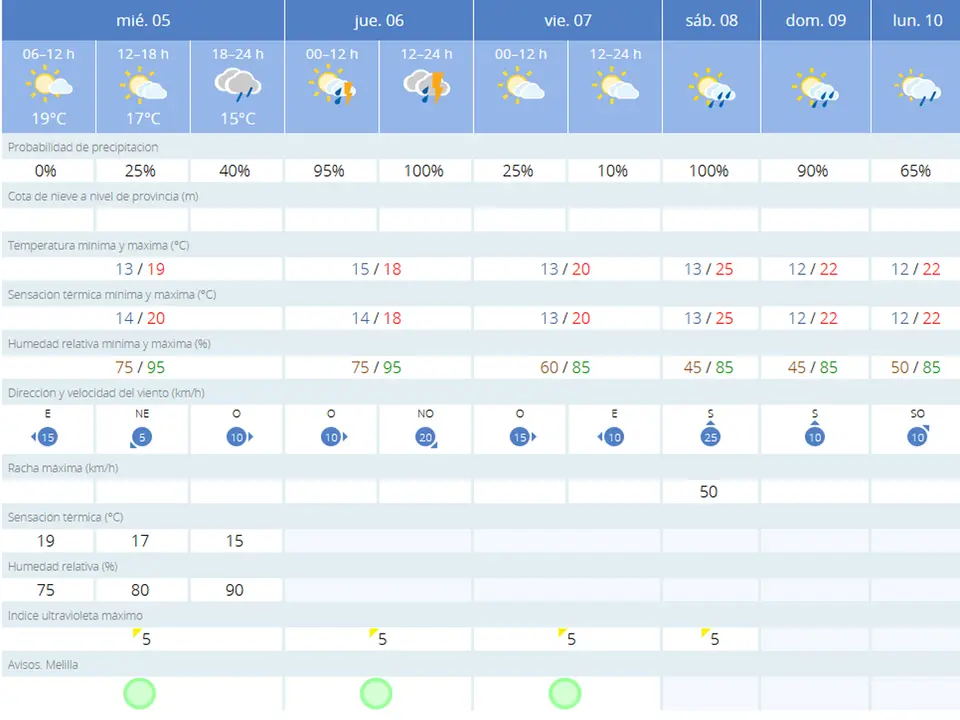The height and width of the screenshot is (720, 960).
Task: Click the relative humidity 80 value
Action: (x=140, y=590)
